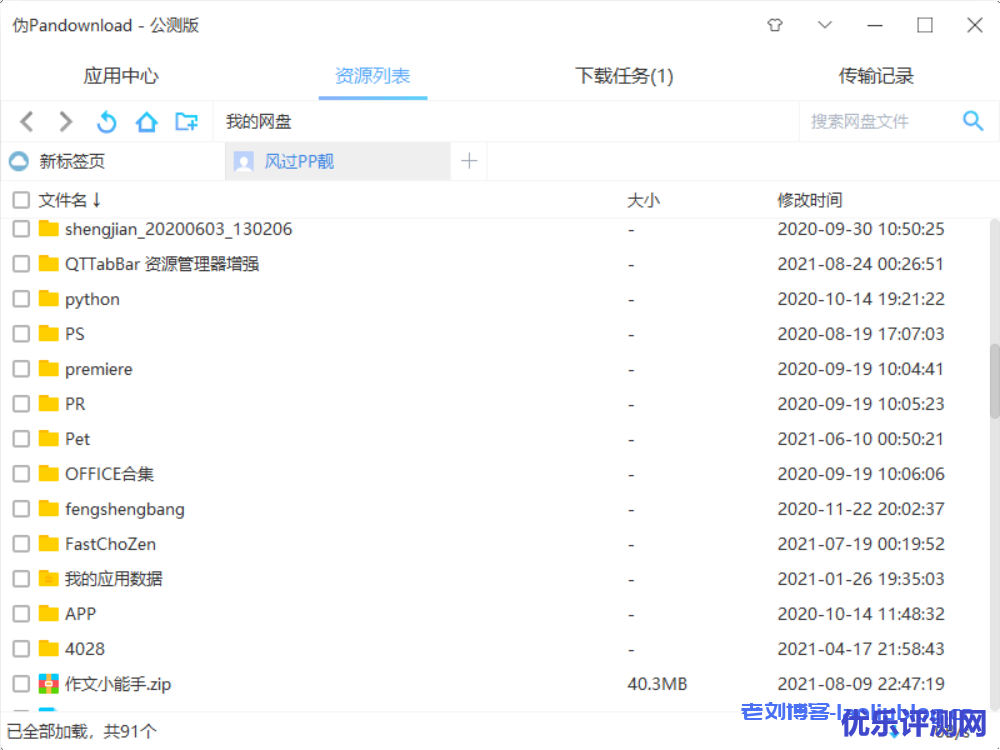Go to the home directory icon
Image resolution: width=1000 pixels, height=750 pixels.
(147, 121)
